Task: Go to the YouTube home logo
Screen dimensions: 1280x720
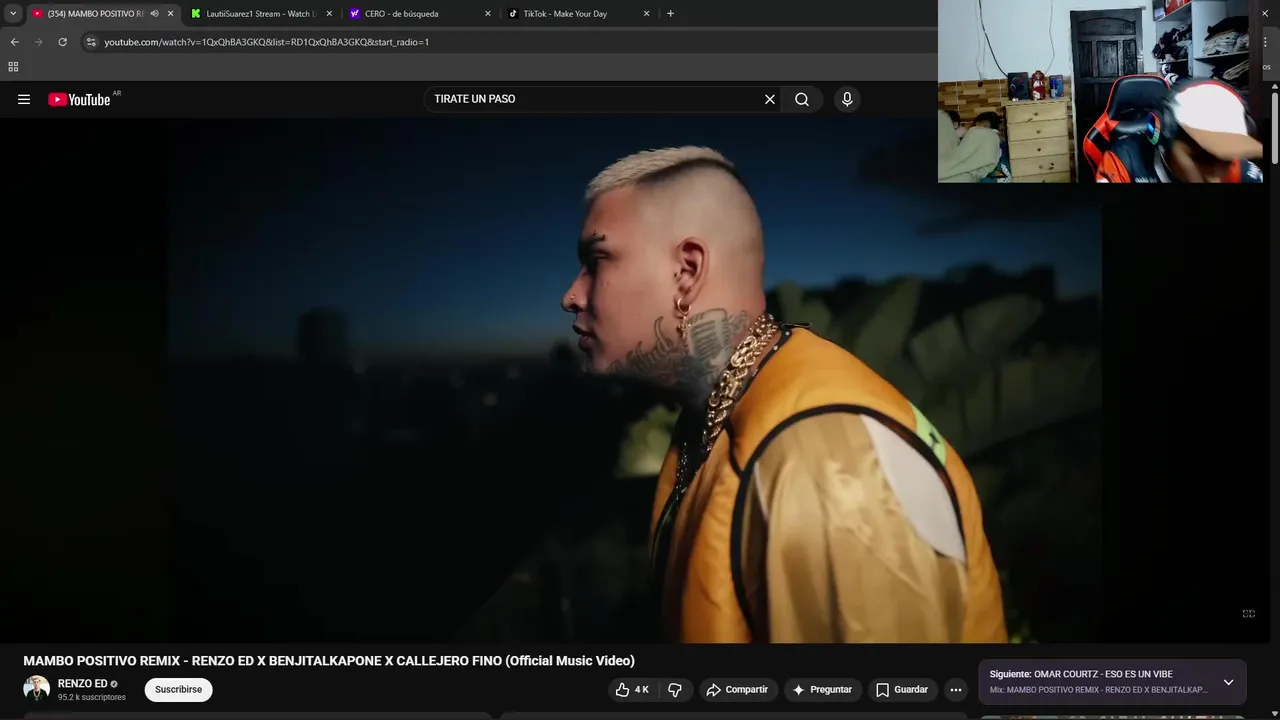Action: (79, 99)
